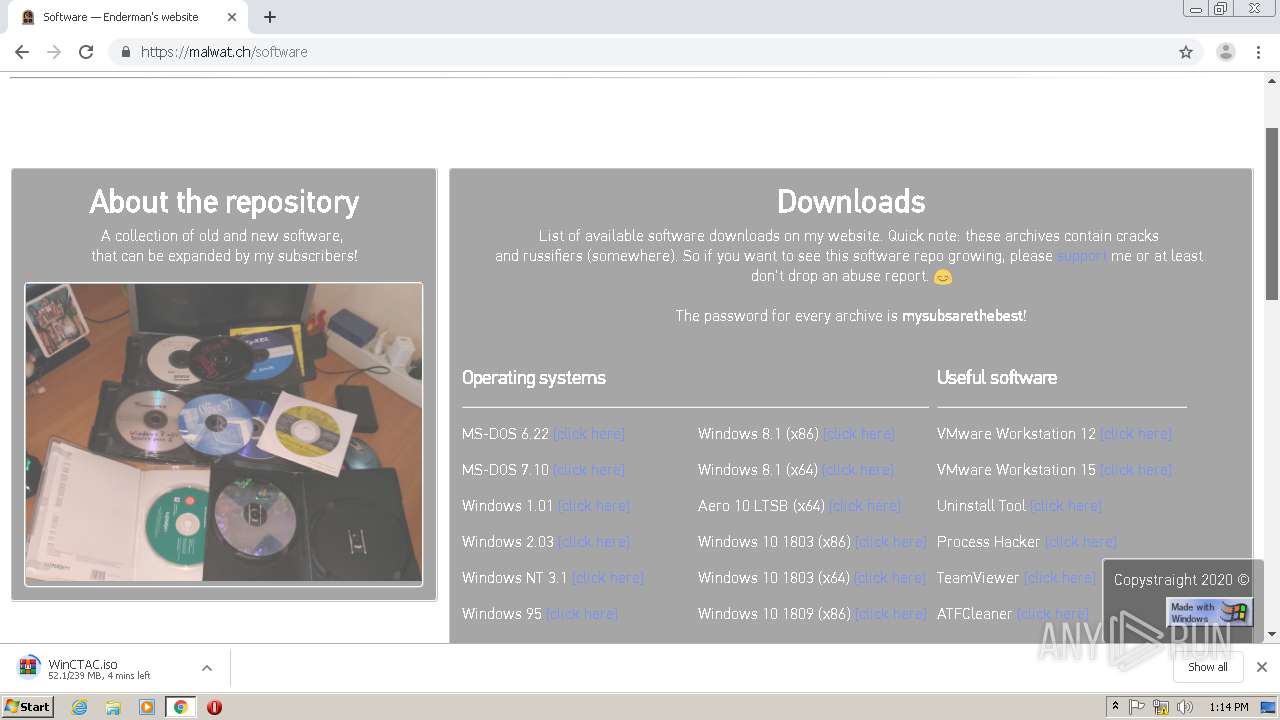Download Windows 8.1 (x86) via click here

click(859, 434)
